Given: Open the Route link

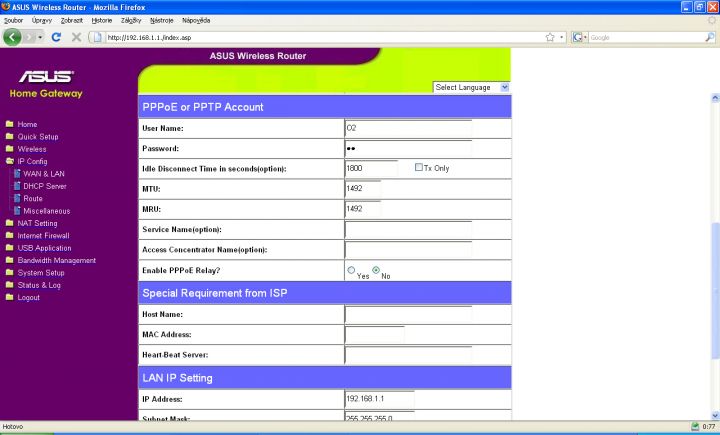Looking at the screenshot, I should (33, 199).
